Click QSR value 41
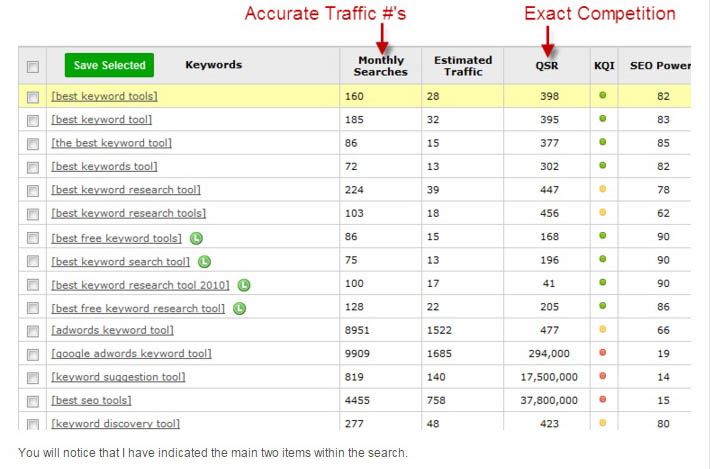The image size is (710, 469). 549,283
